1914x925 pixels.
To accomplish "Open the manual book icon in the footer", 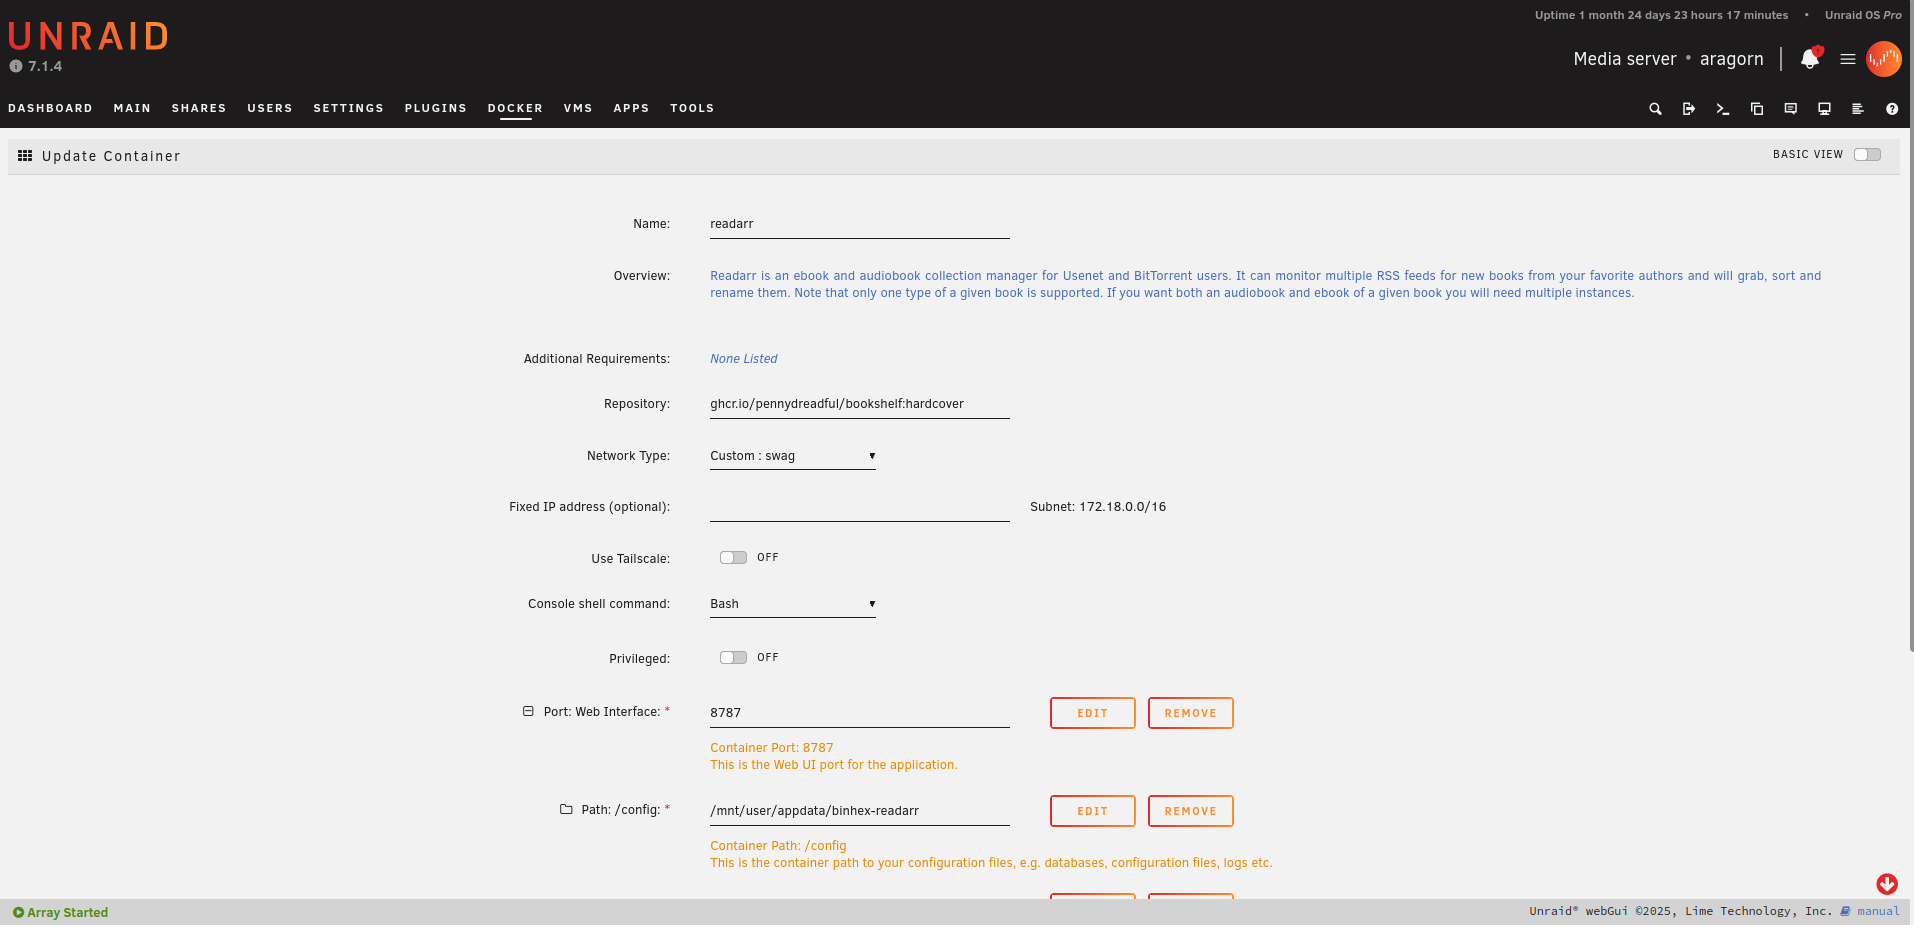I will (1845, 911).
